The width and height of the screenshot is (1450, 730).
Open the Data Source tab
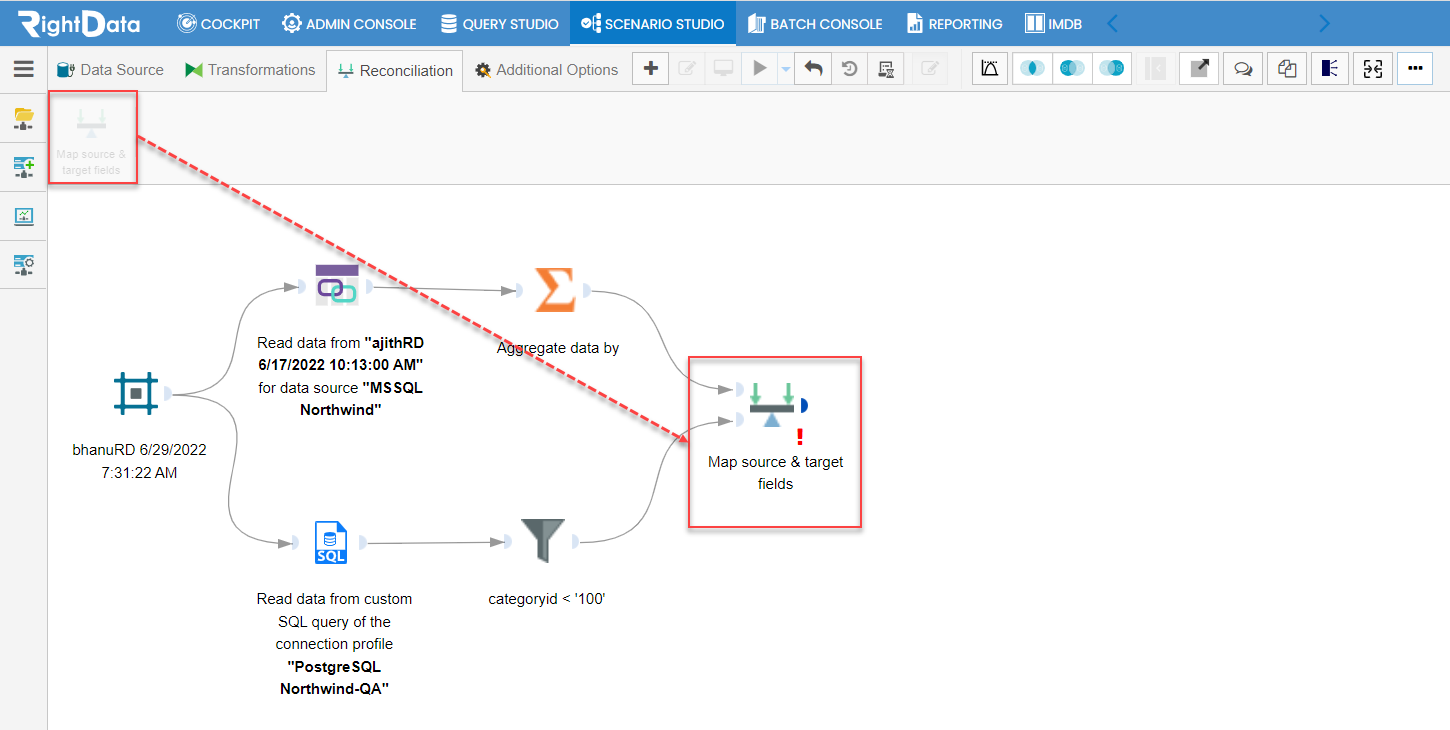pos(110,70)
